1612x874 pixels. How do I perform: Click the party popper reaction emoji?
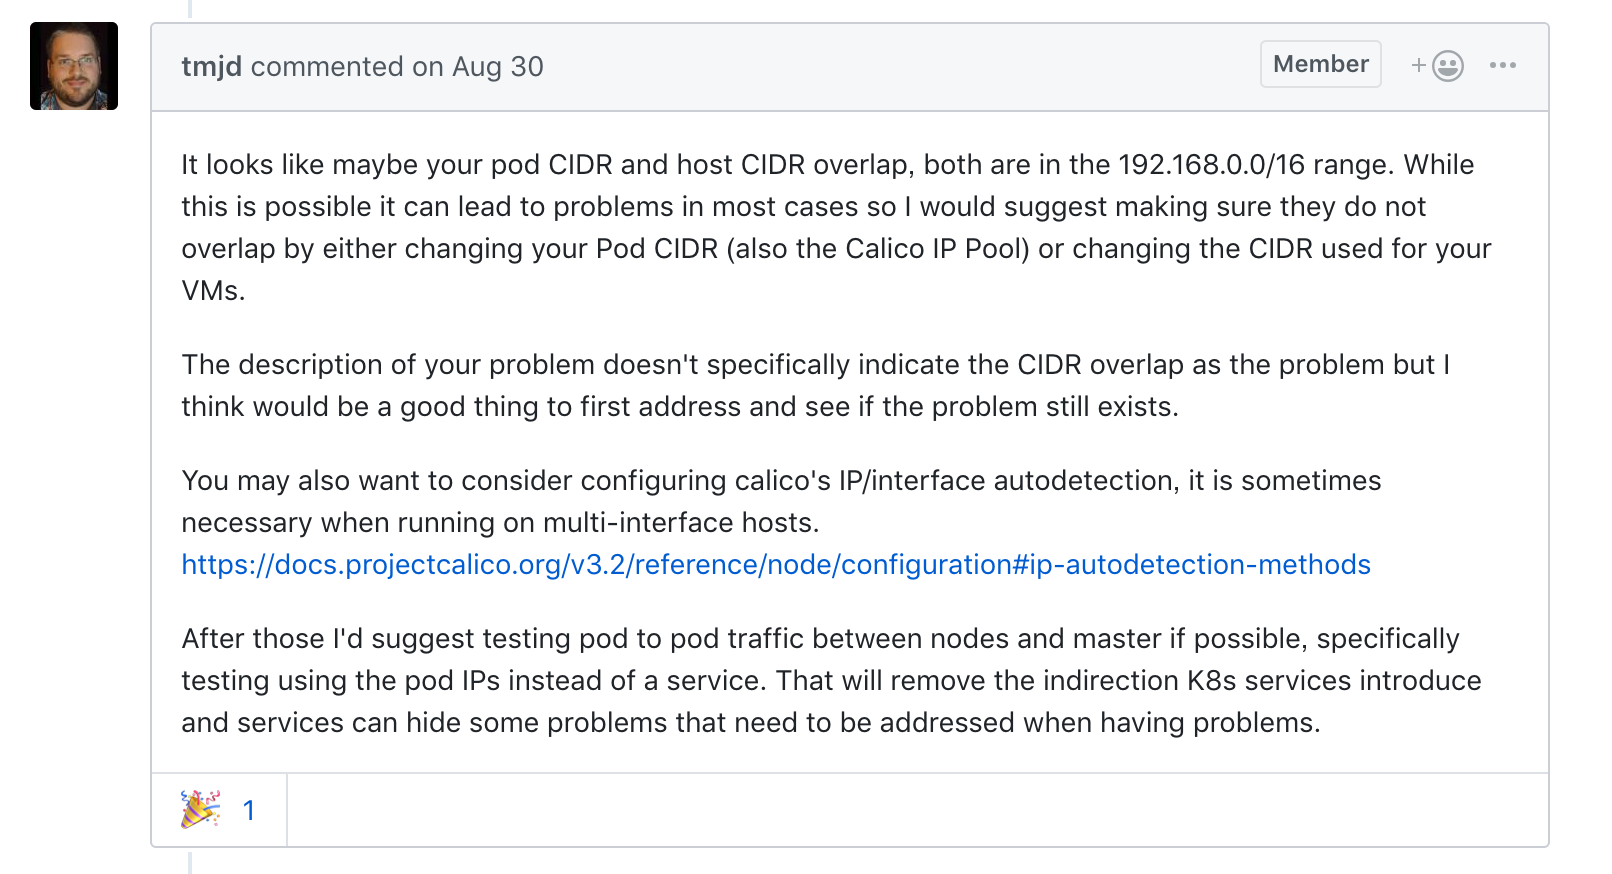click(200, 809)
